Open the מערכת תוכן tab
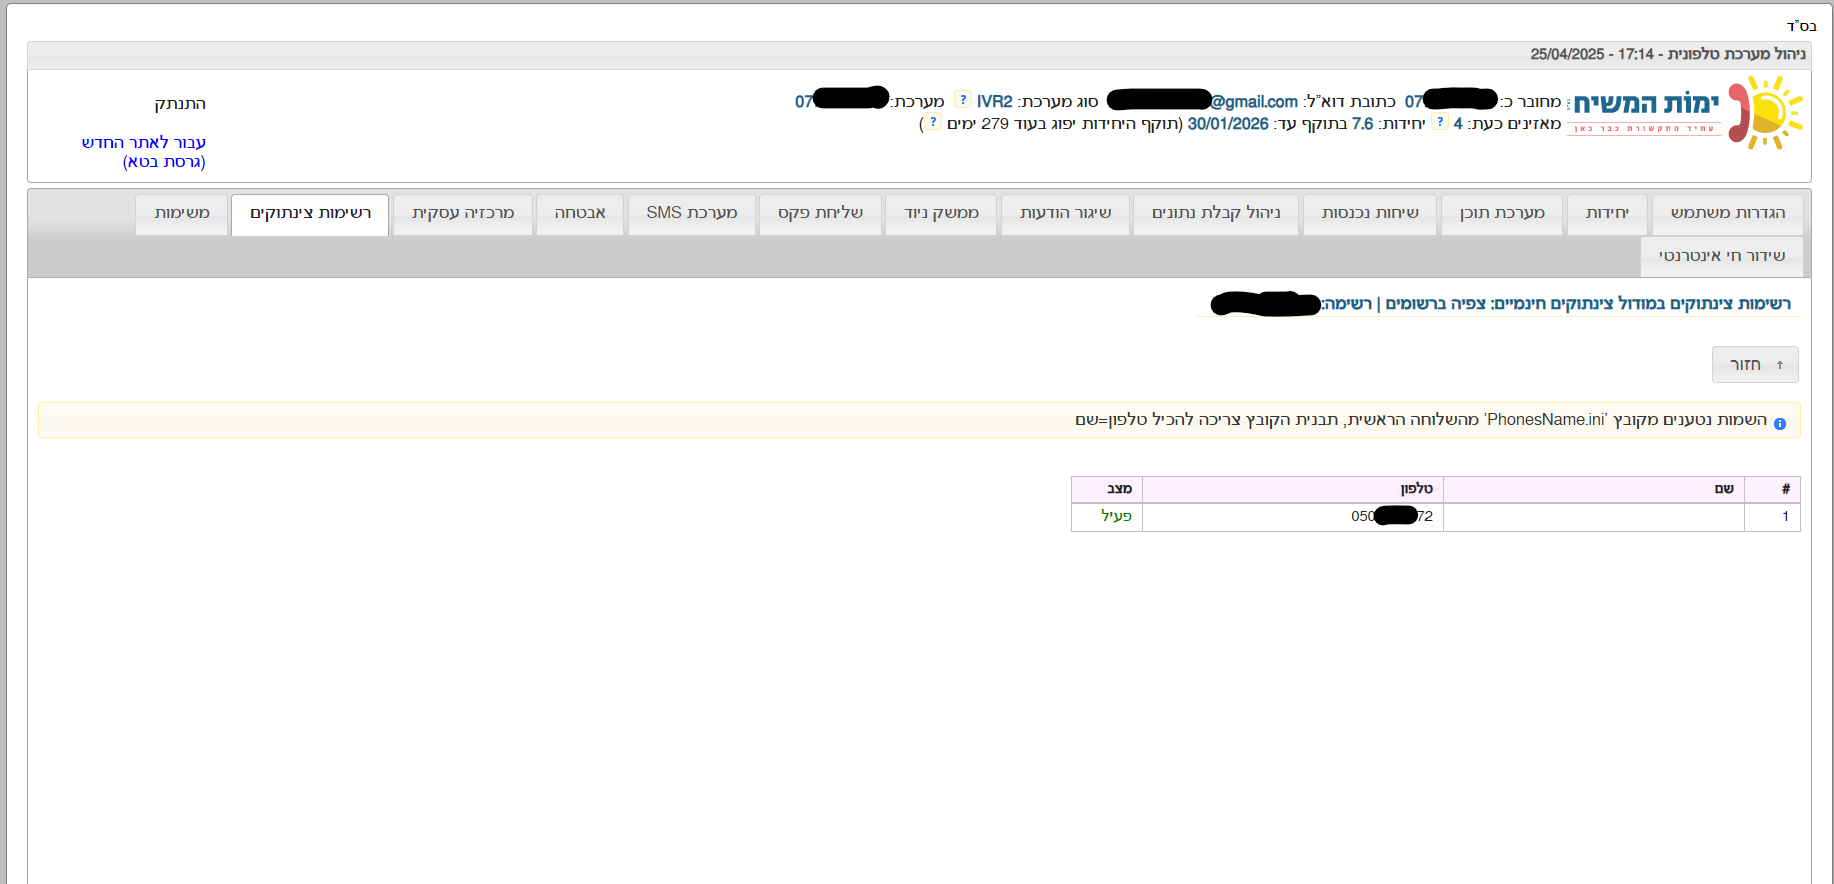The height and width of the screenshot is (884, 1834). [1501, 213]
